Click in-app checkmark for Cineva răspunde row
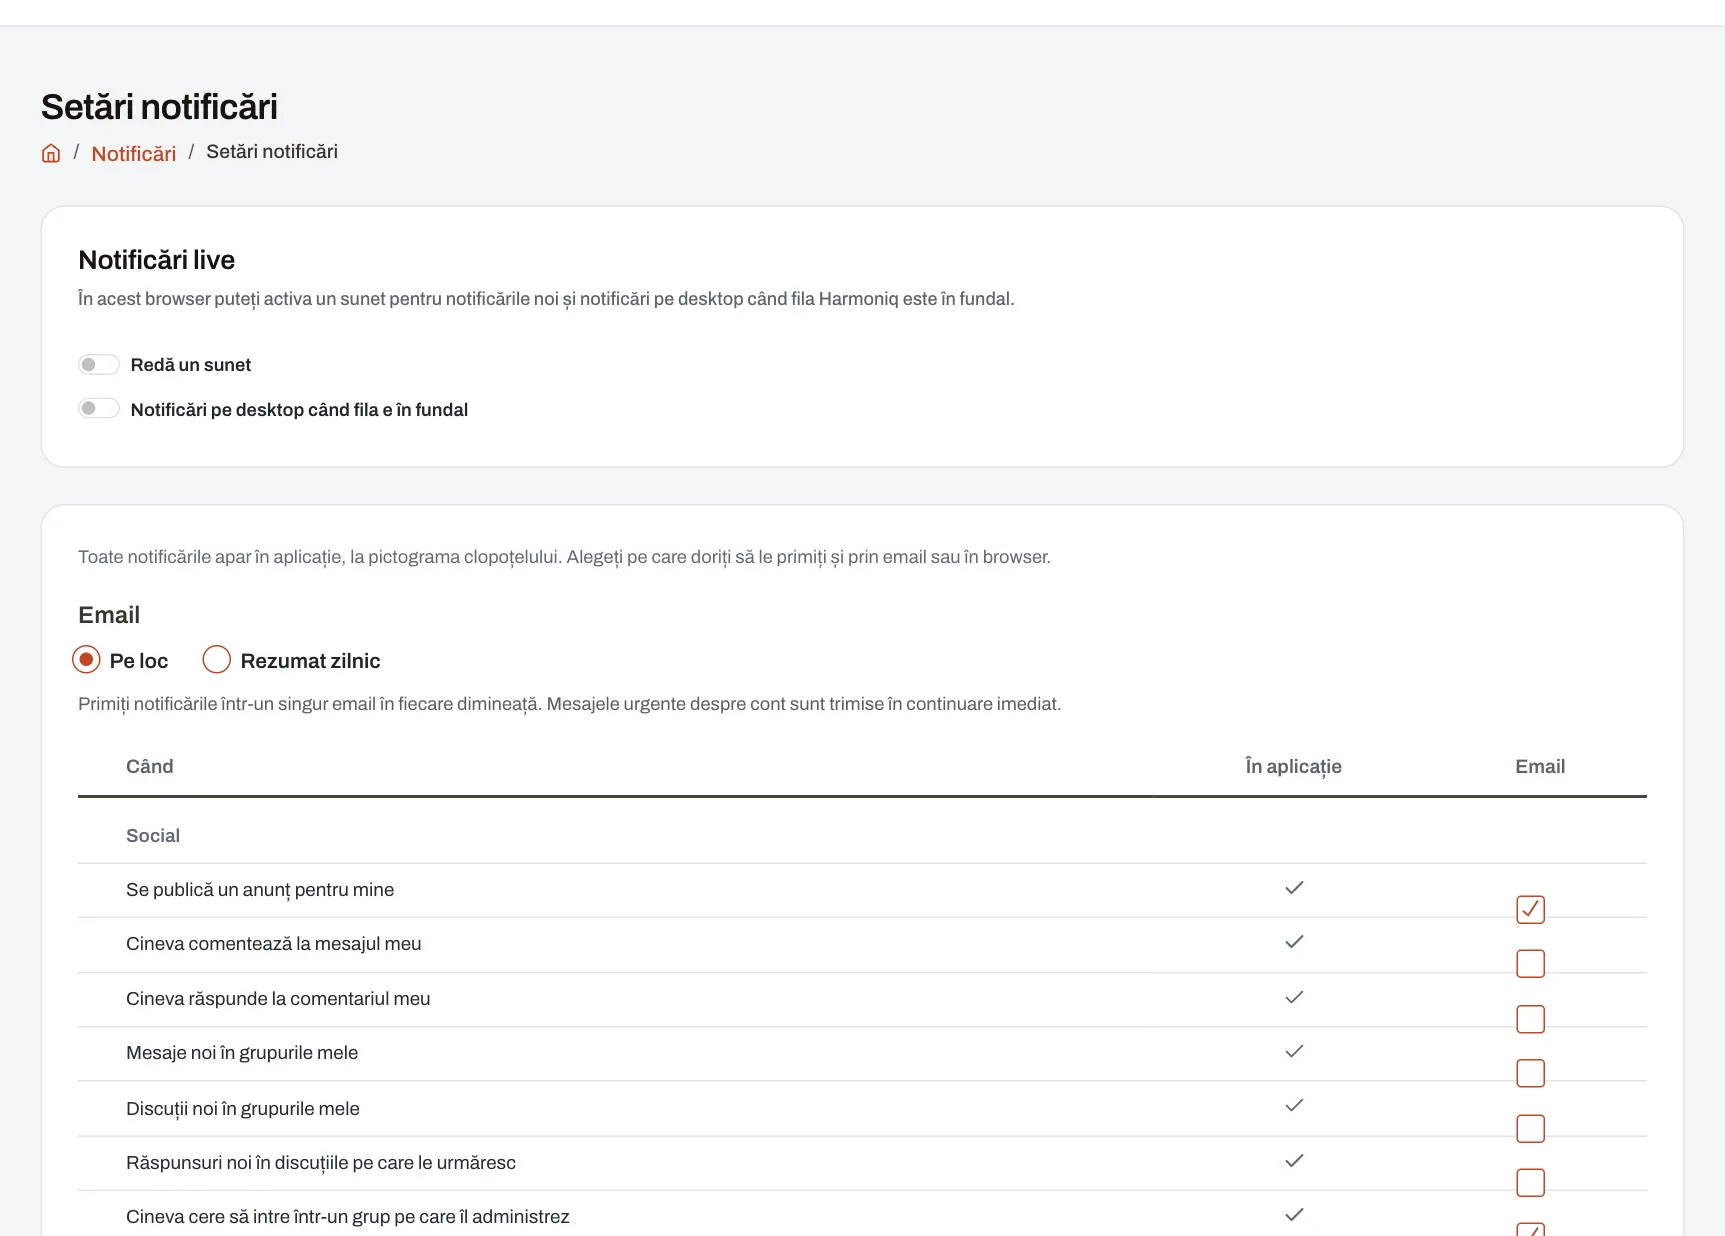 pos(1294,997)
